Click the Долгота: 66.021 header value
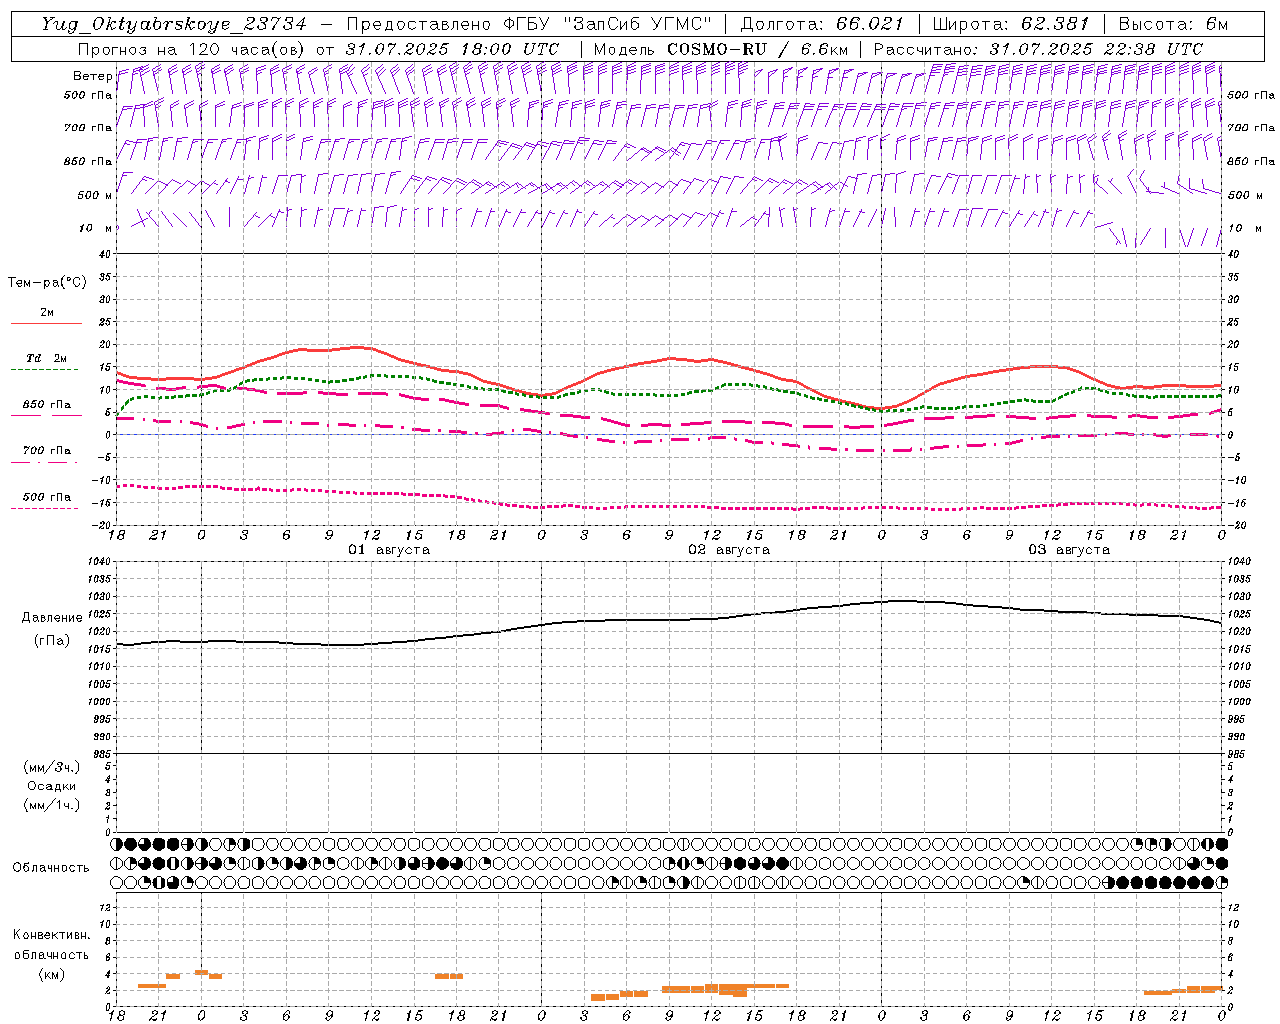Image resolution: width=1280 pixels, height=1024 pixels. pyautogui.click(x=821, y=24)
